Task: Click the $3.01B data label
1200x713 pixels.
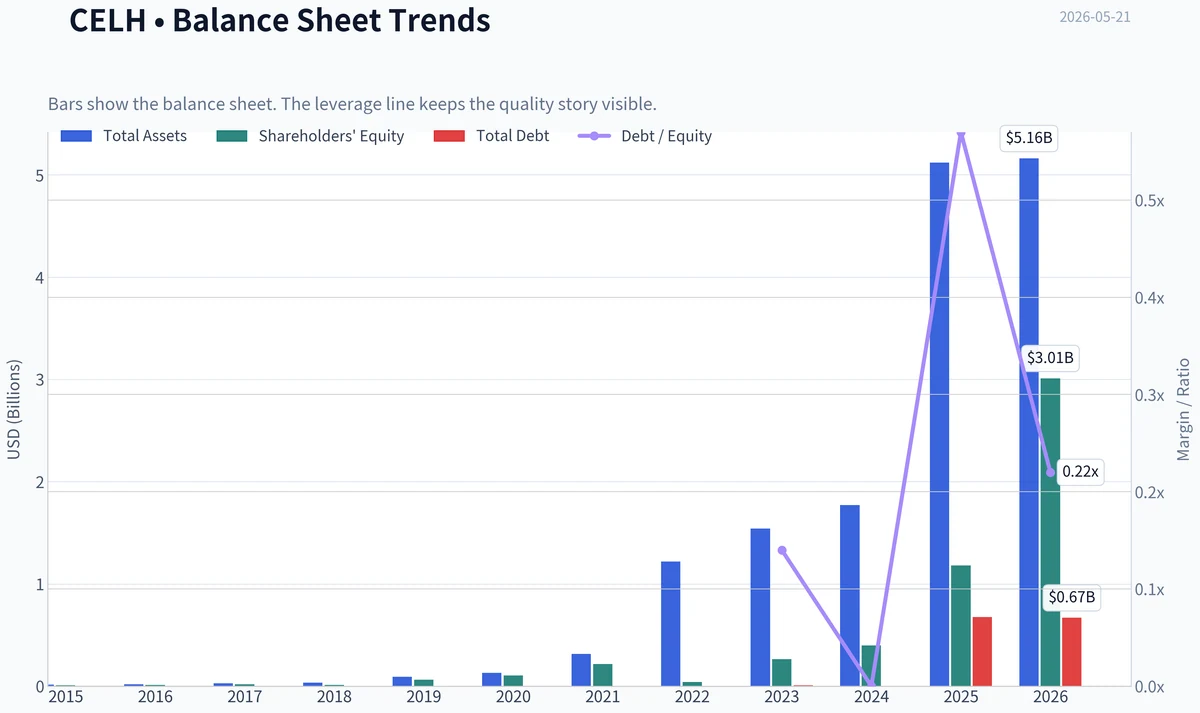Action: coord(1051,357)
